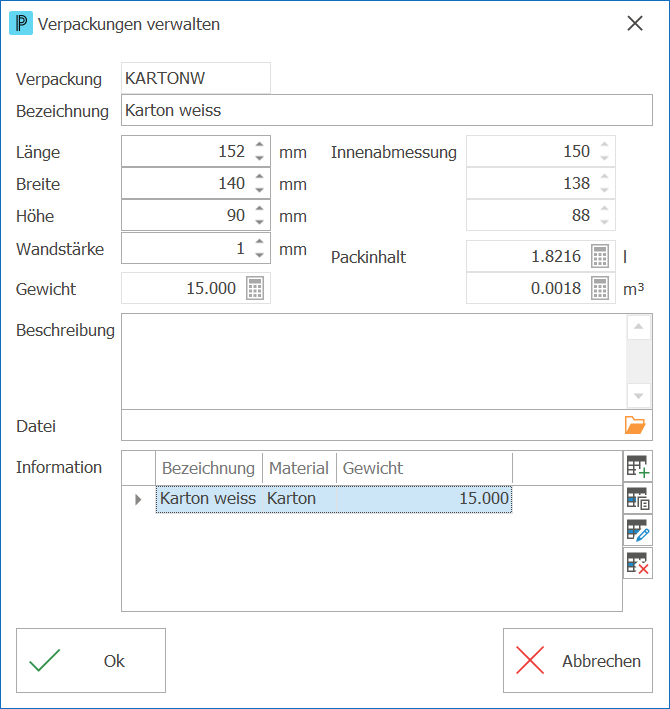
Task: Open file browser folder icon in Datei
Action: tap(635, 425)
